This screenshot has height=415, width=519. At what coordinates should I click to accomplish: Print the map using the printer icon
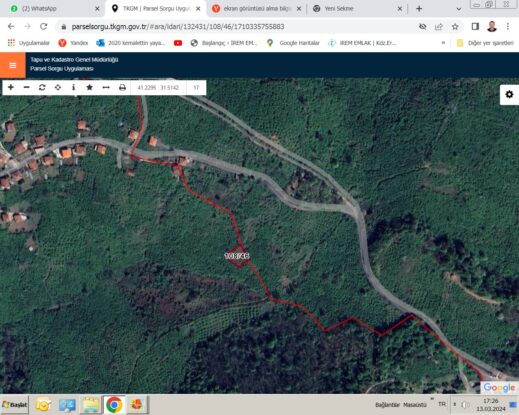click(x=122, y=87)
